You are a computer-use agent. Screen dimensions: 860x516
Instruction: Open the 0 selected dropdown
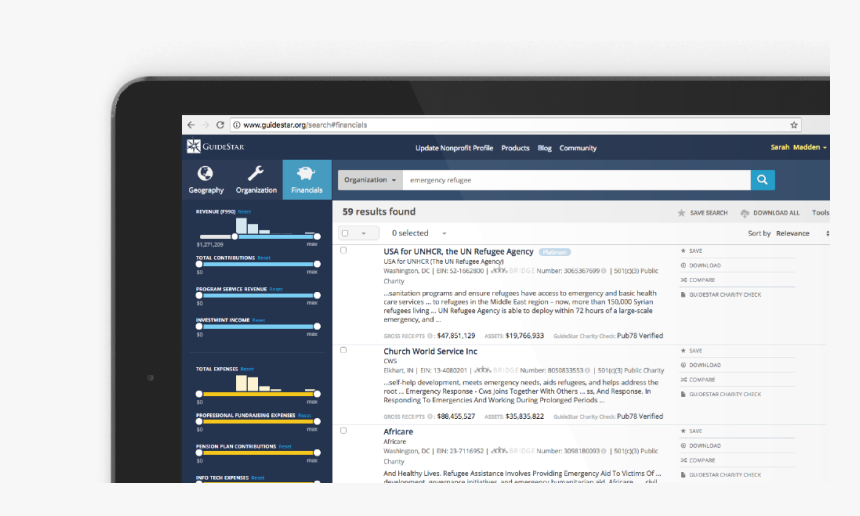(x=419, y=233)
